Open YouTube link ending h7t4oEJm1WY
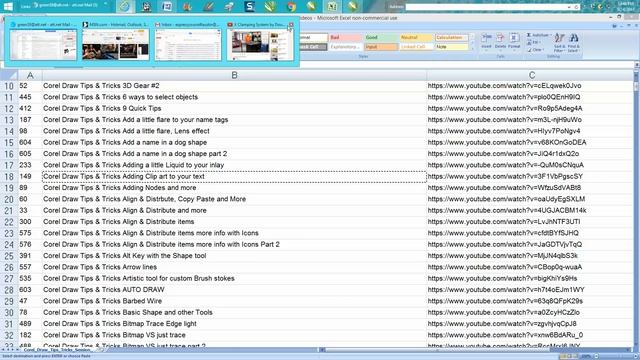The image size is (640, 360). (506, 290)
